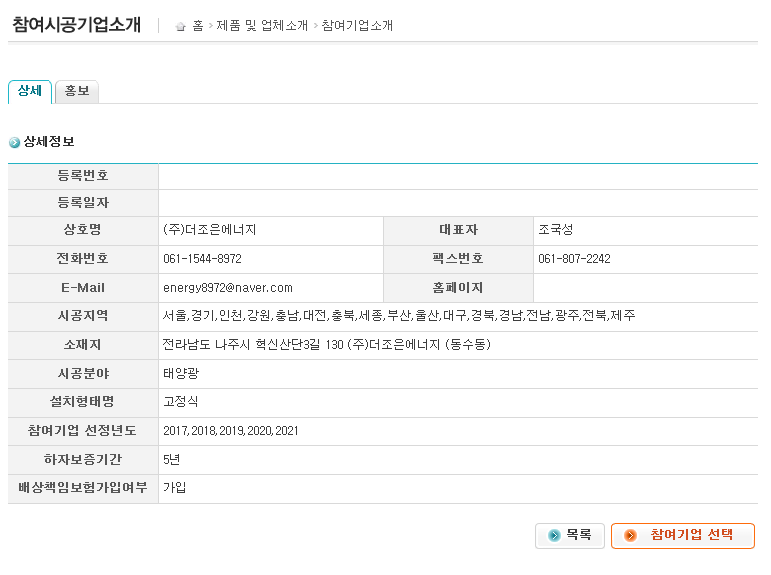
Task: Click the orange arrow icon on 참여기업 선택
Action: [630, 535]
